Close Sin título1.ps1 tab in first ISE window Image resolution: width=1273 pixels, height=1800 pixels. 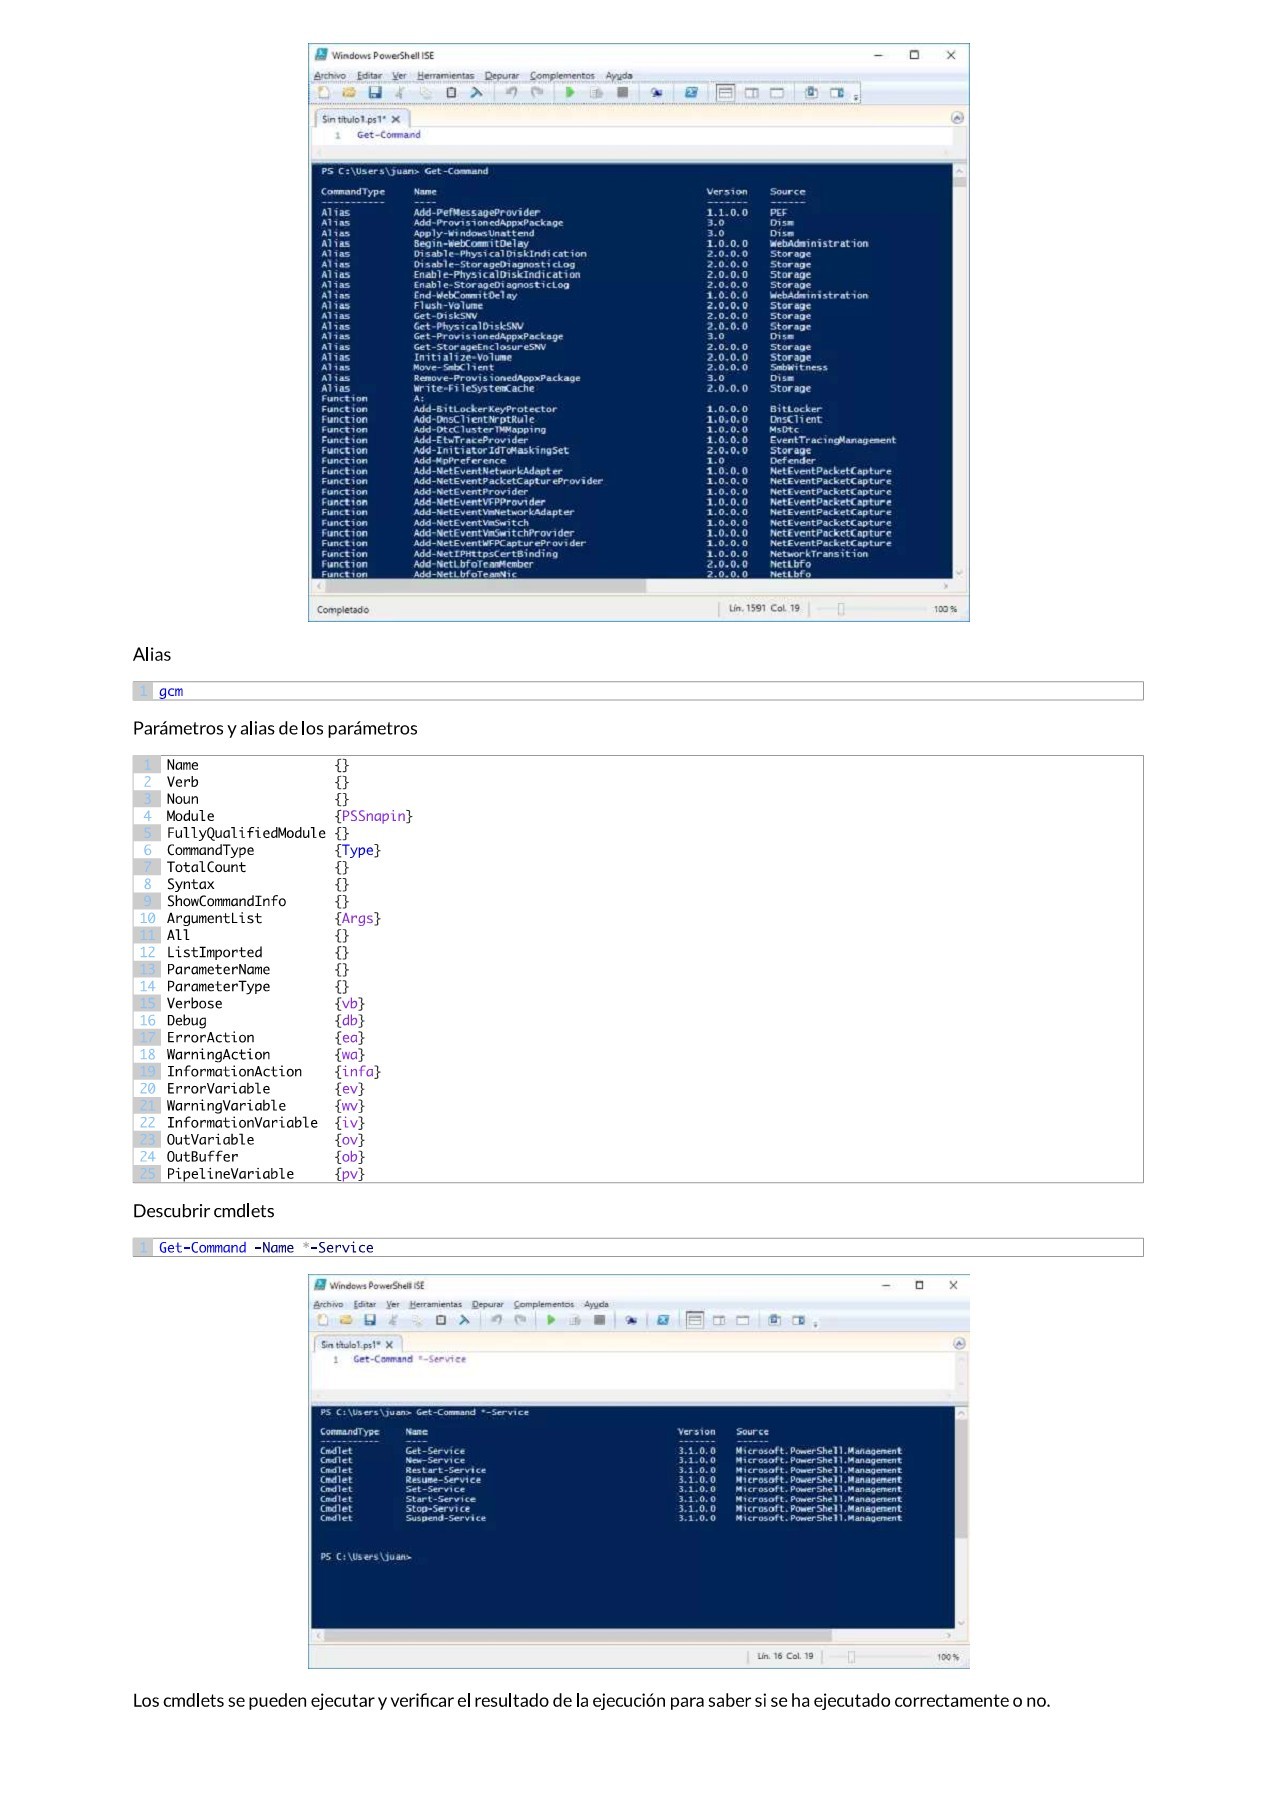click(395, 119)
